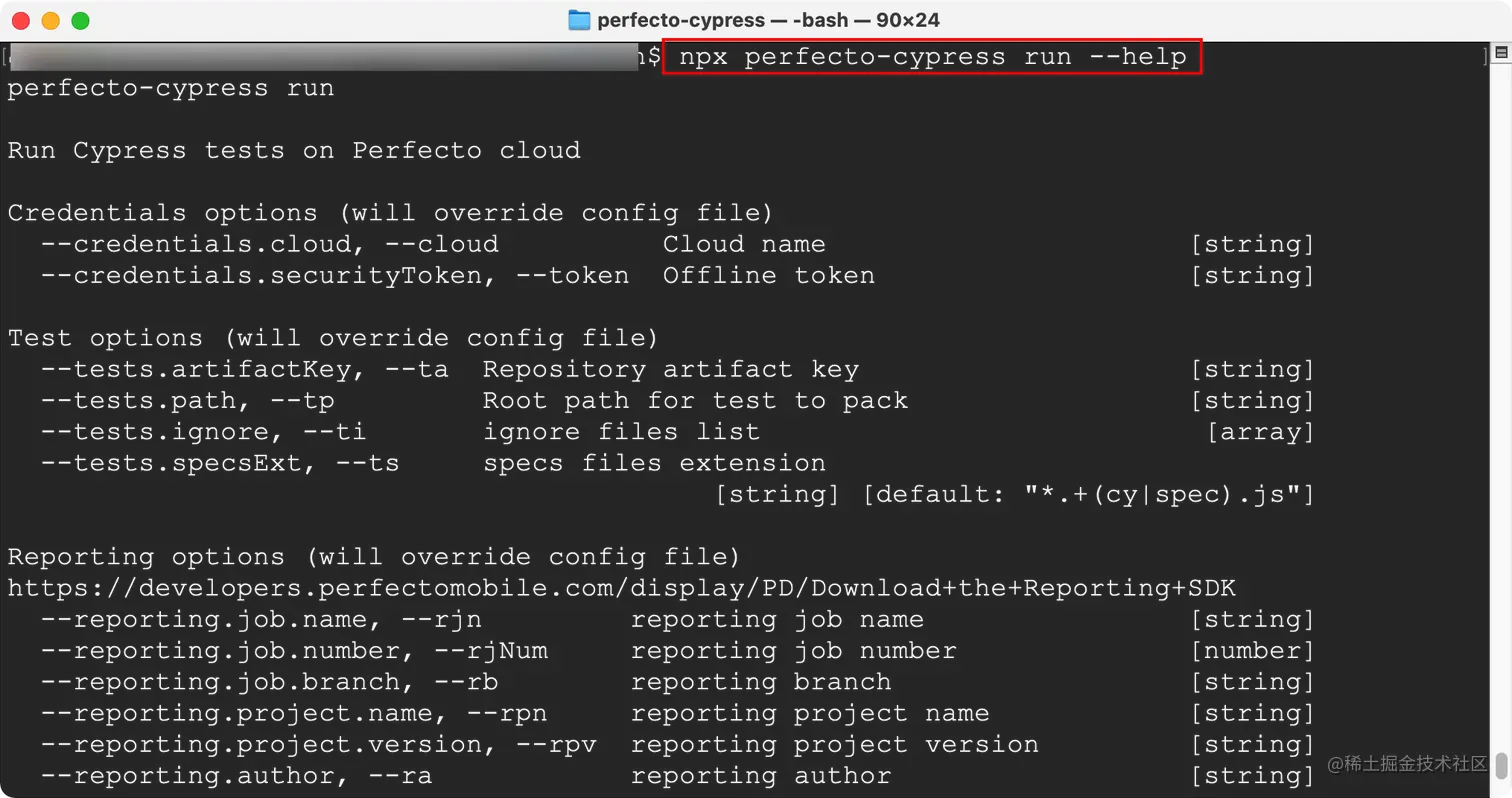Click the line 'Run Cypress tests on Perfecto cloud'
The width and height of the screenshot is (1512, 798).
click(x=294, y=151)
